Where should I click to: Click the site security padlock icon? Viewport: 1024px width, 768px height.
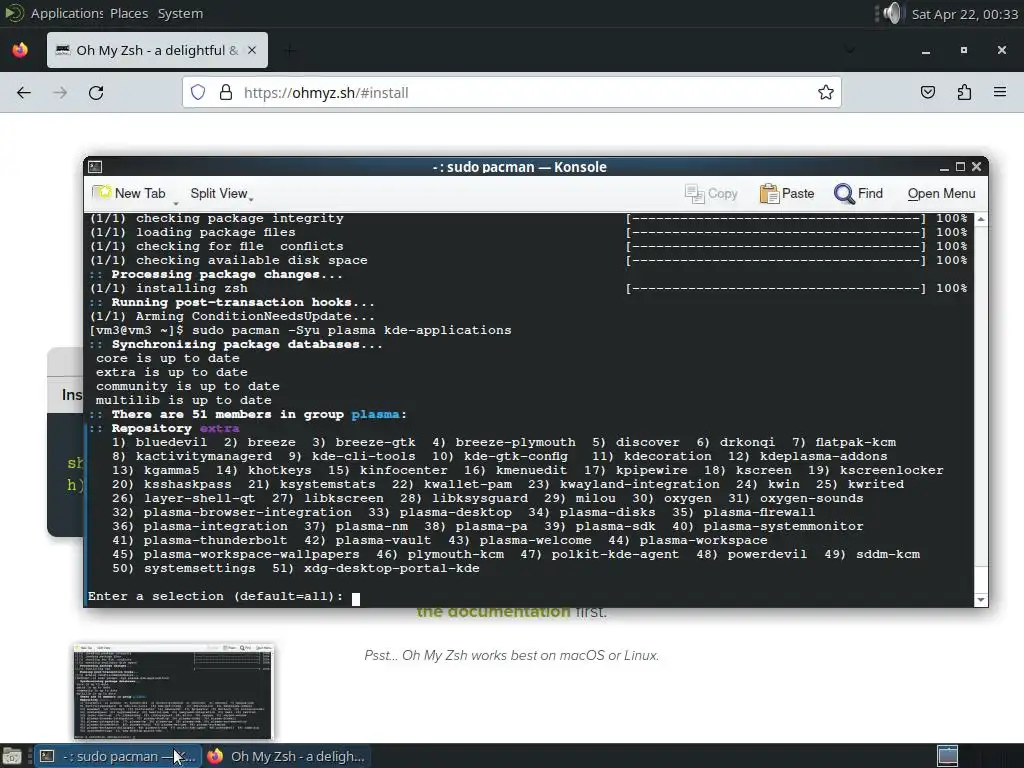(226, 93)
